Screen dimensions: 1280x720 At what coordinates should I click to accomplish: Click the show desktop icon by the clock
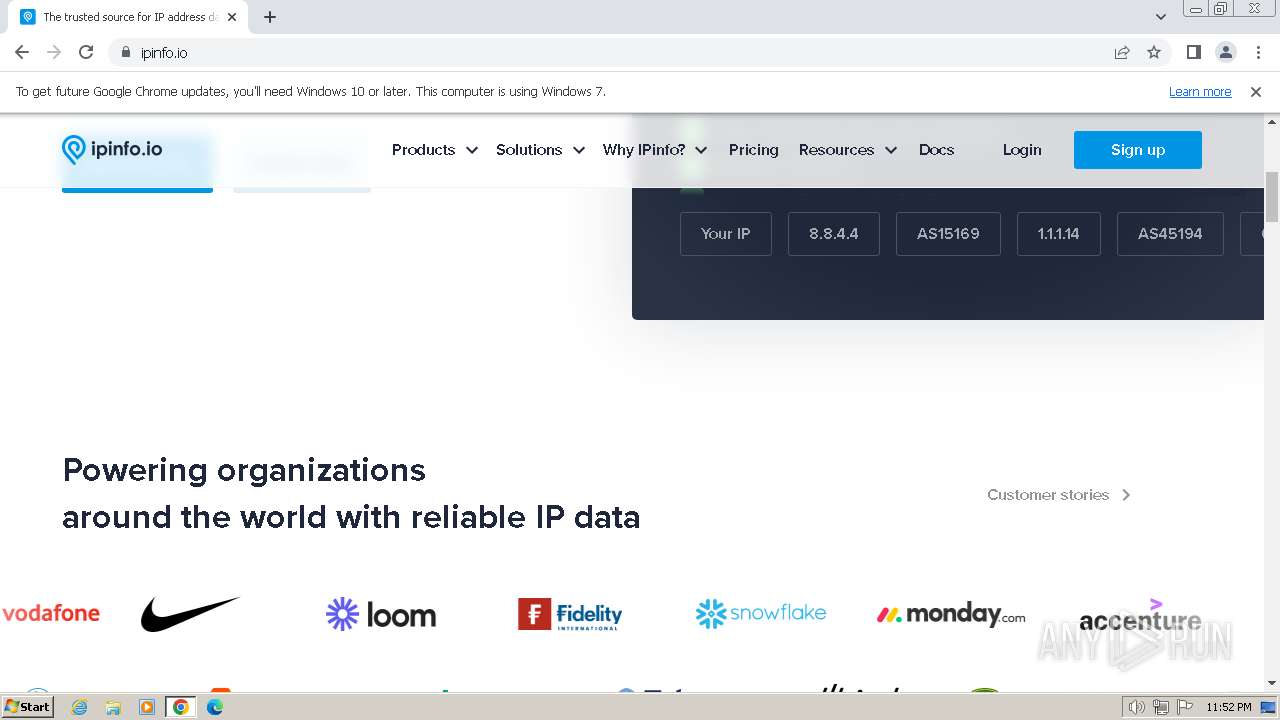point(1268,707)
